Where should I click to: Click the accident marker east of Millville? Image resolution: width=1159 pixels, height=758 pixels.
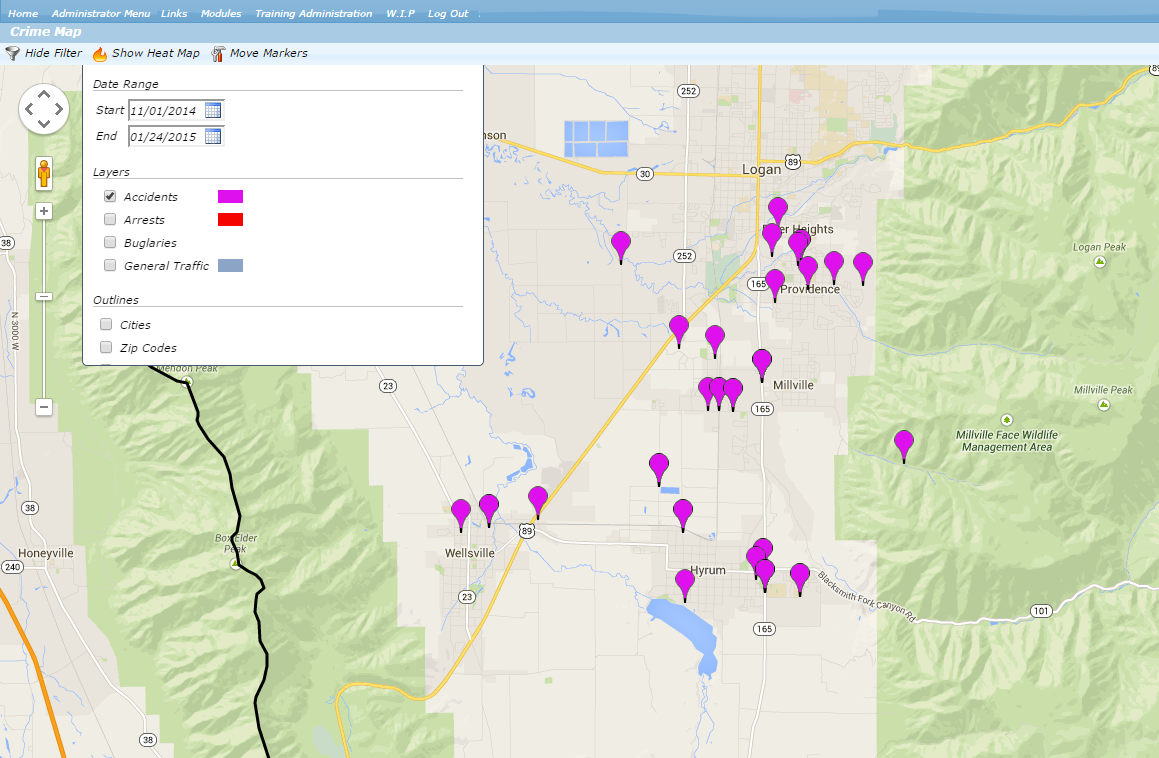click(x=904, y=443)
